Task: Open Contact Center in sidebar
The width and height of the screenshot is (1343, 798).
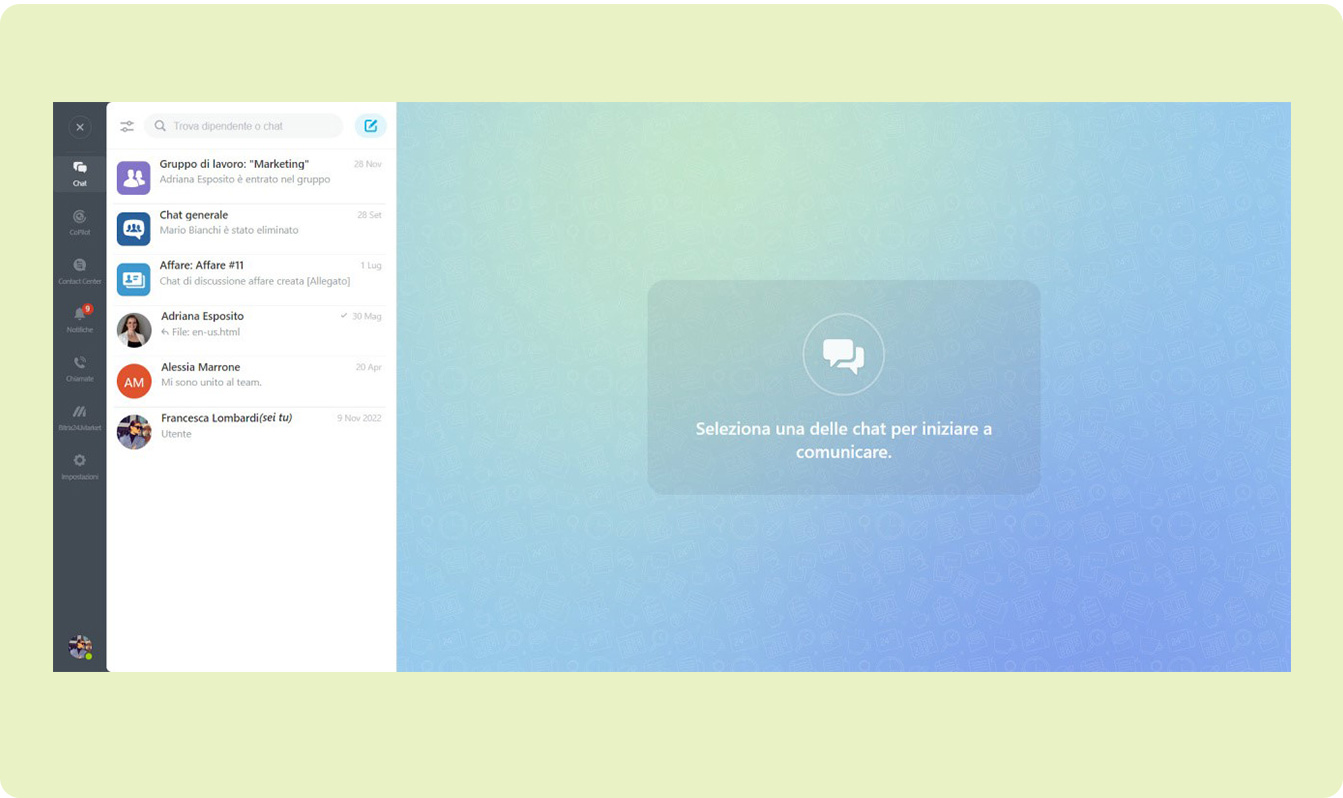Action: click(79, 271)
